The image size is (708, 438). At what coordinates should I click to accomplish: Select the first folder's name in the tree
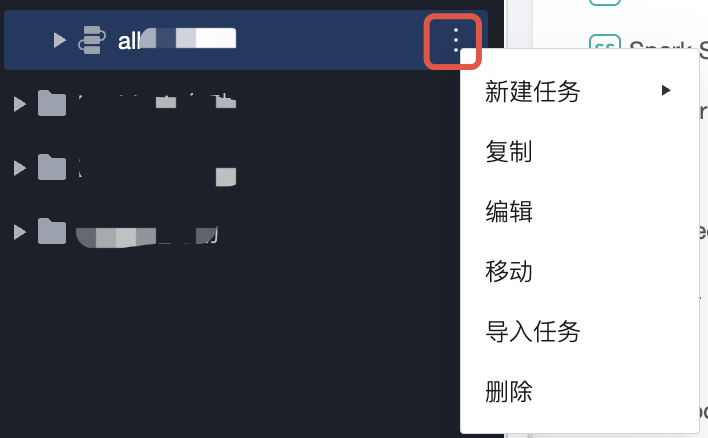[157, 102]
